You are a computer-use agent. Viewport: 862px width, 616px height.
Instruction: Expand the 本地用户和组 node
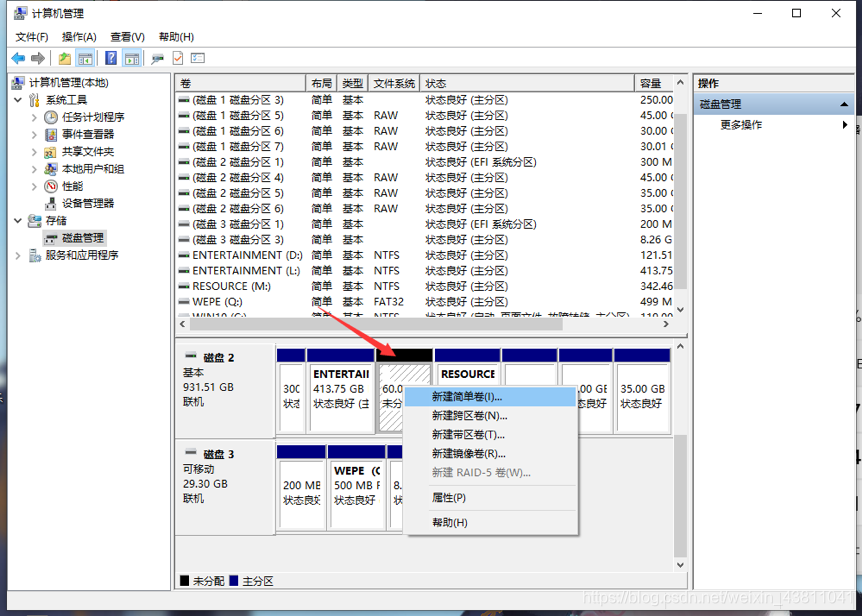[34, 169]
